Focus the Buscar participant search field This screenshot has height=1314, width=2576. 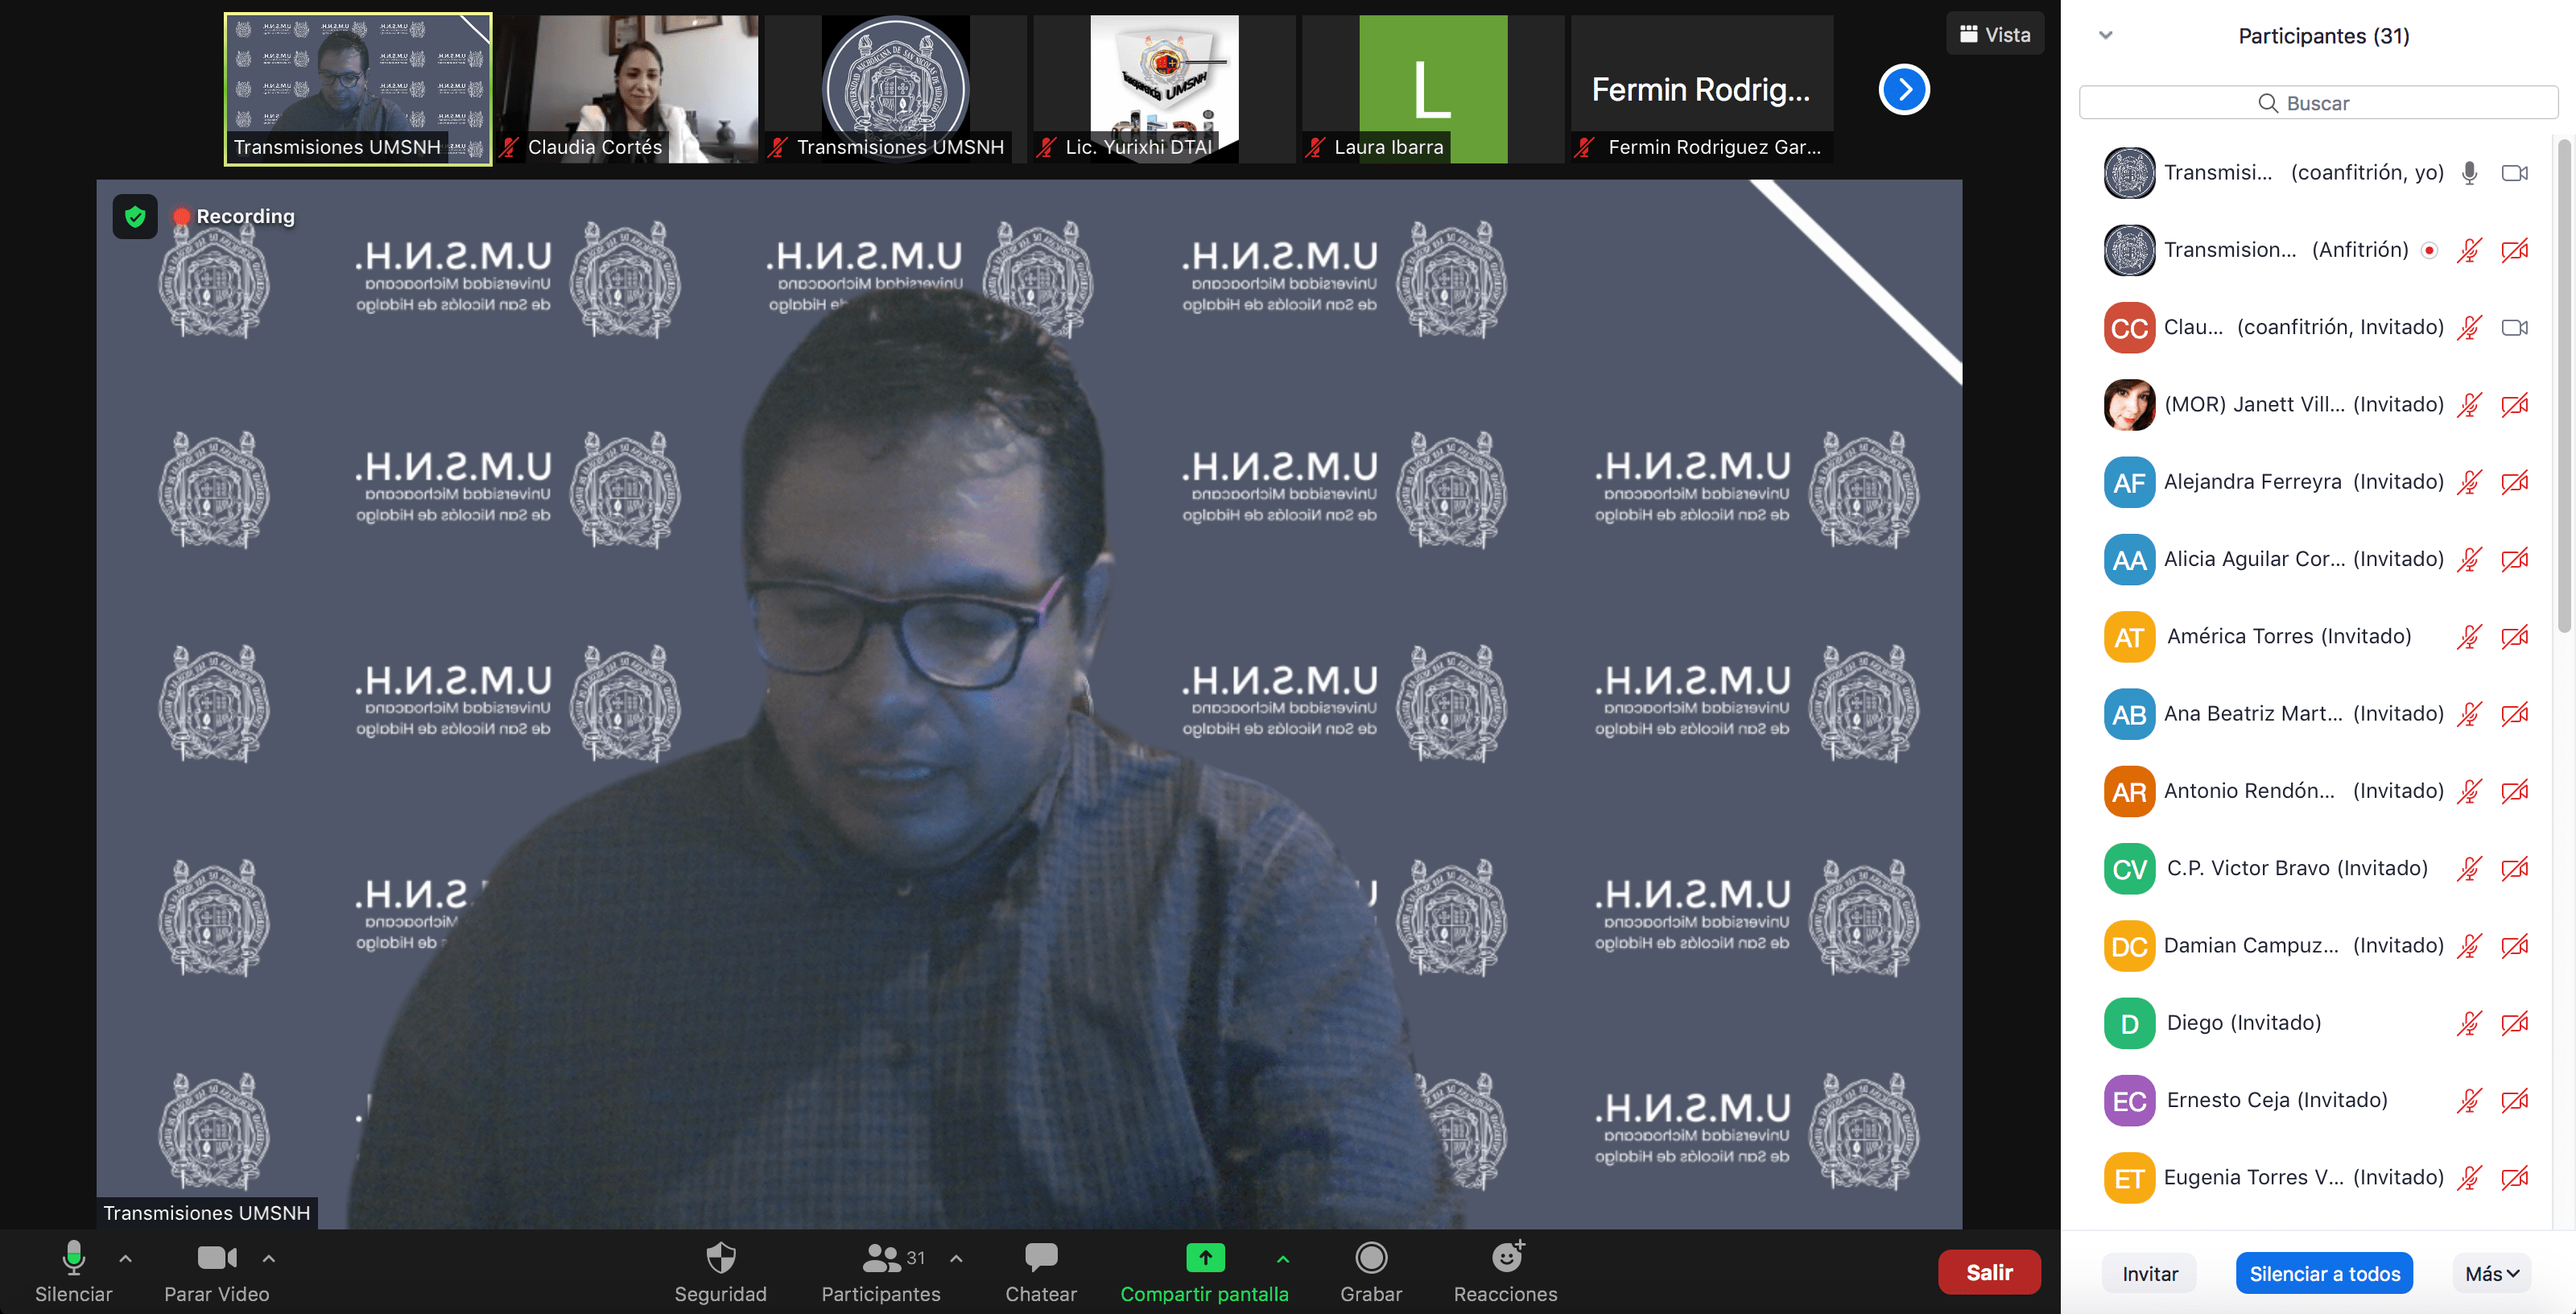[2318, 103]
